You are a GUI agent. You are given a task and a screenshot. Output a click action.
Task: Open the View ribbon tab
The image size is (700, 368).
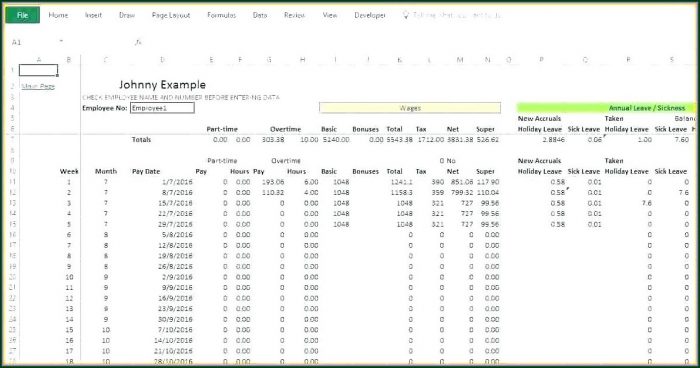tap(330, 15)
